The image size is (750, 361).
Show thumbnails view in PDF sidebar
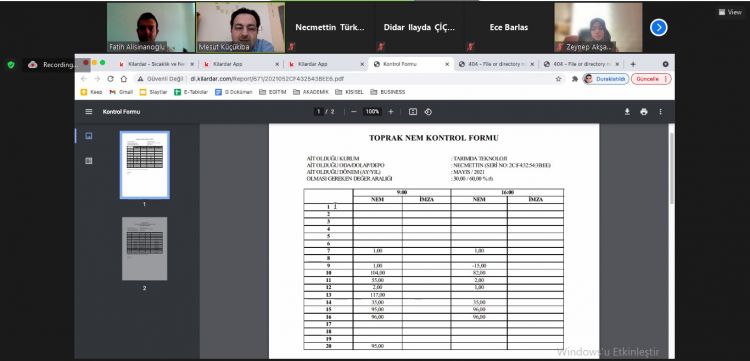pos(88,136)
